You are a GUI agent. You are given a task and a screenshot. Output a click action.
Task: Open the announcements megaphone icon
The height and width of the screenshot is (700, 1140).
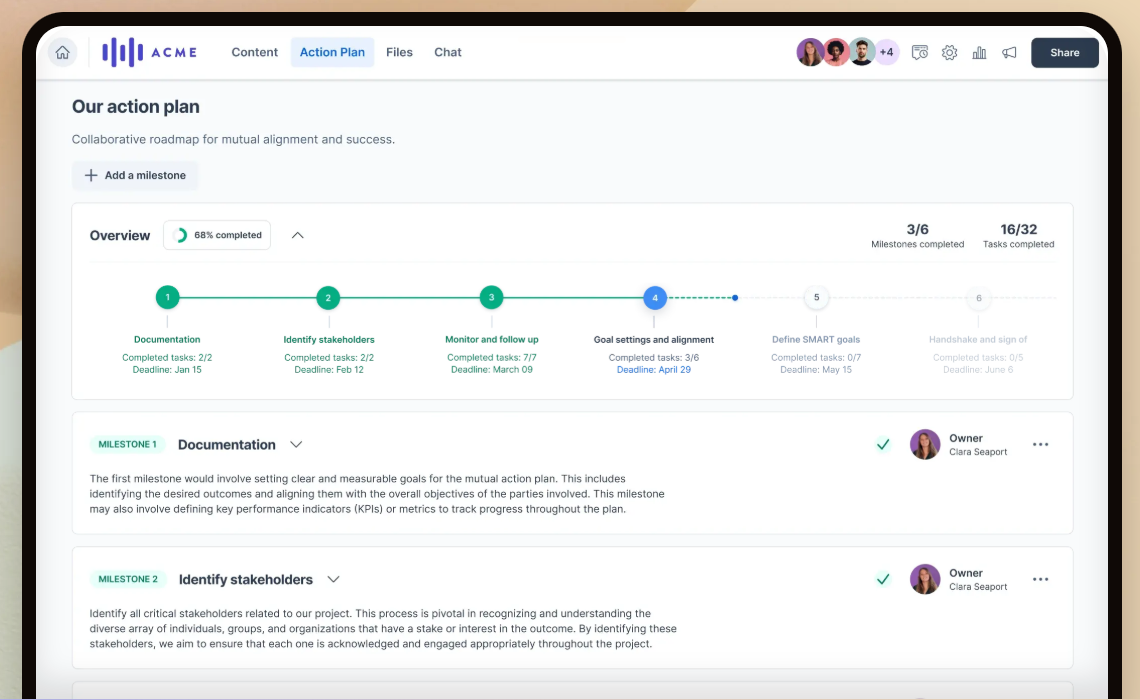(1009, 52)
